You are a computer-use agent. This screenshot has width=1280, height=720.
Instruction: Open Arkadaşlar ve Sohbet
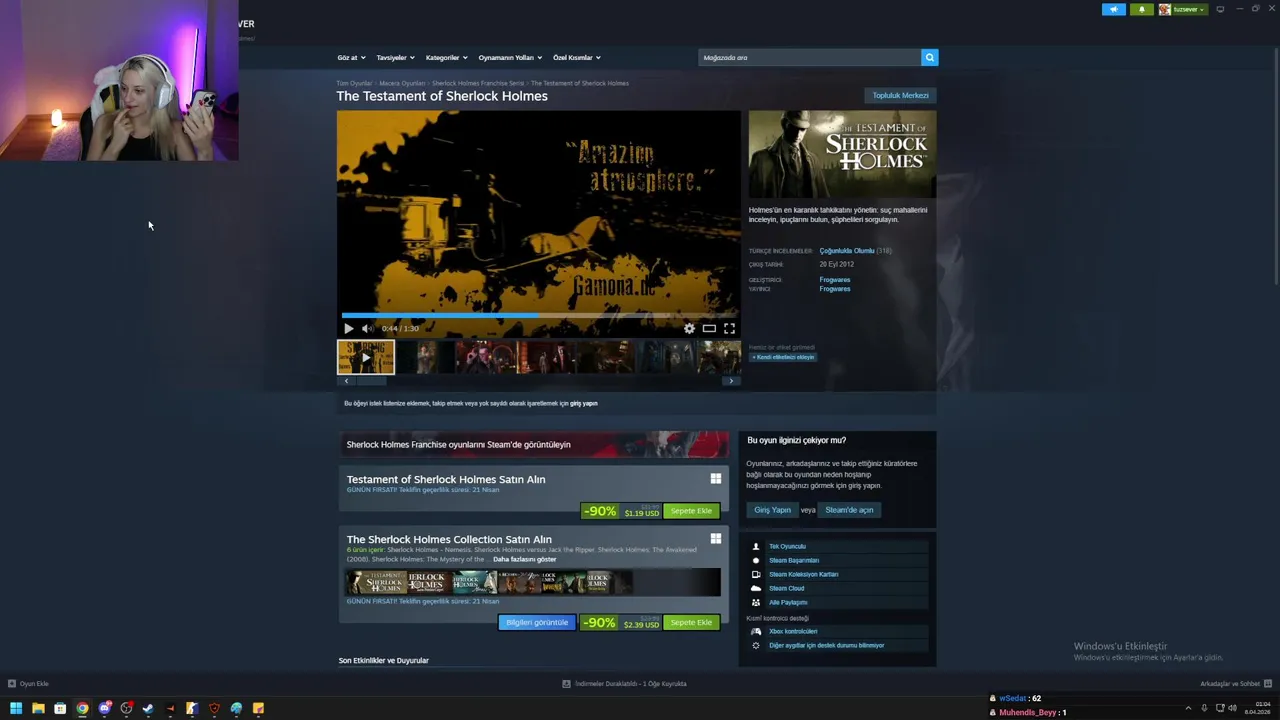coord(1235,684)
